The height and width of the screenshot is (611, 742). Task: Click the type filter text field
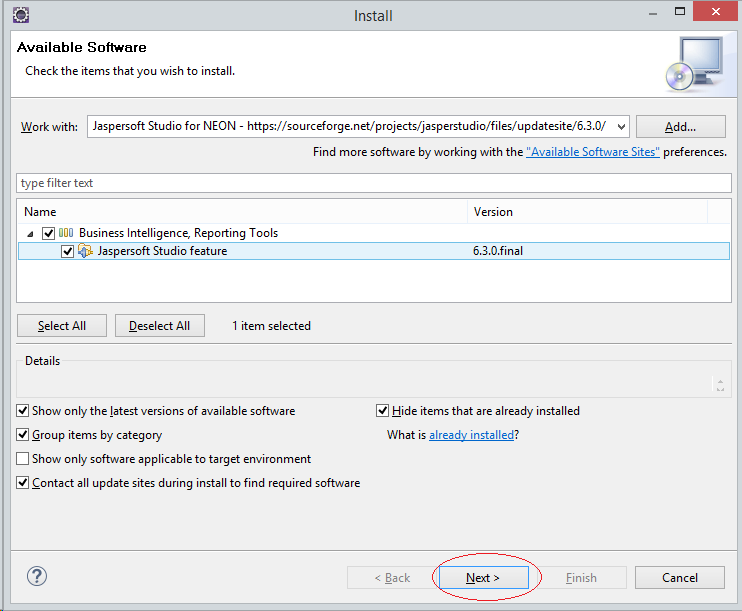pyautogui.click(x=374, y=183)
